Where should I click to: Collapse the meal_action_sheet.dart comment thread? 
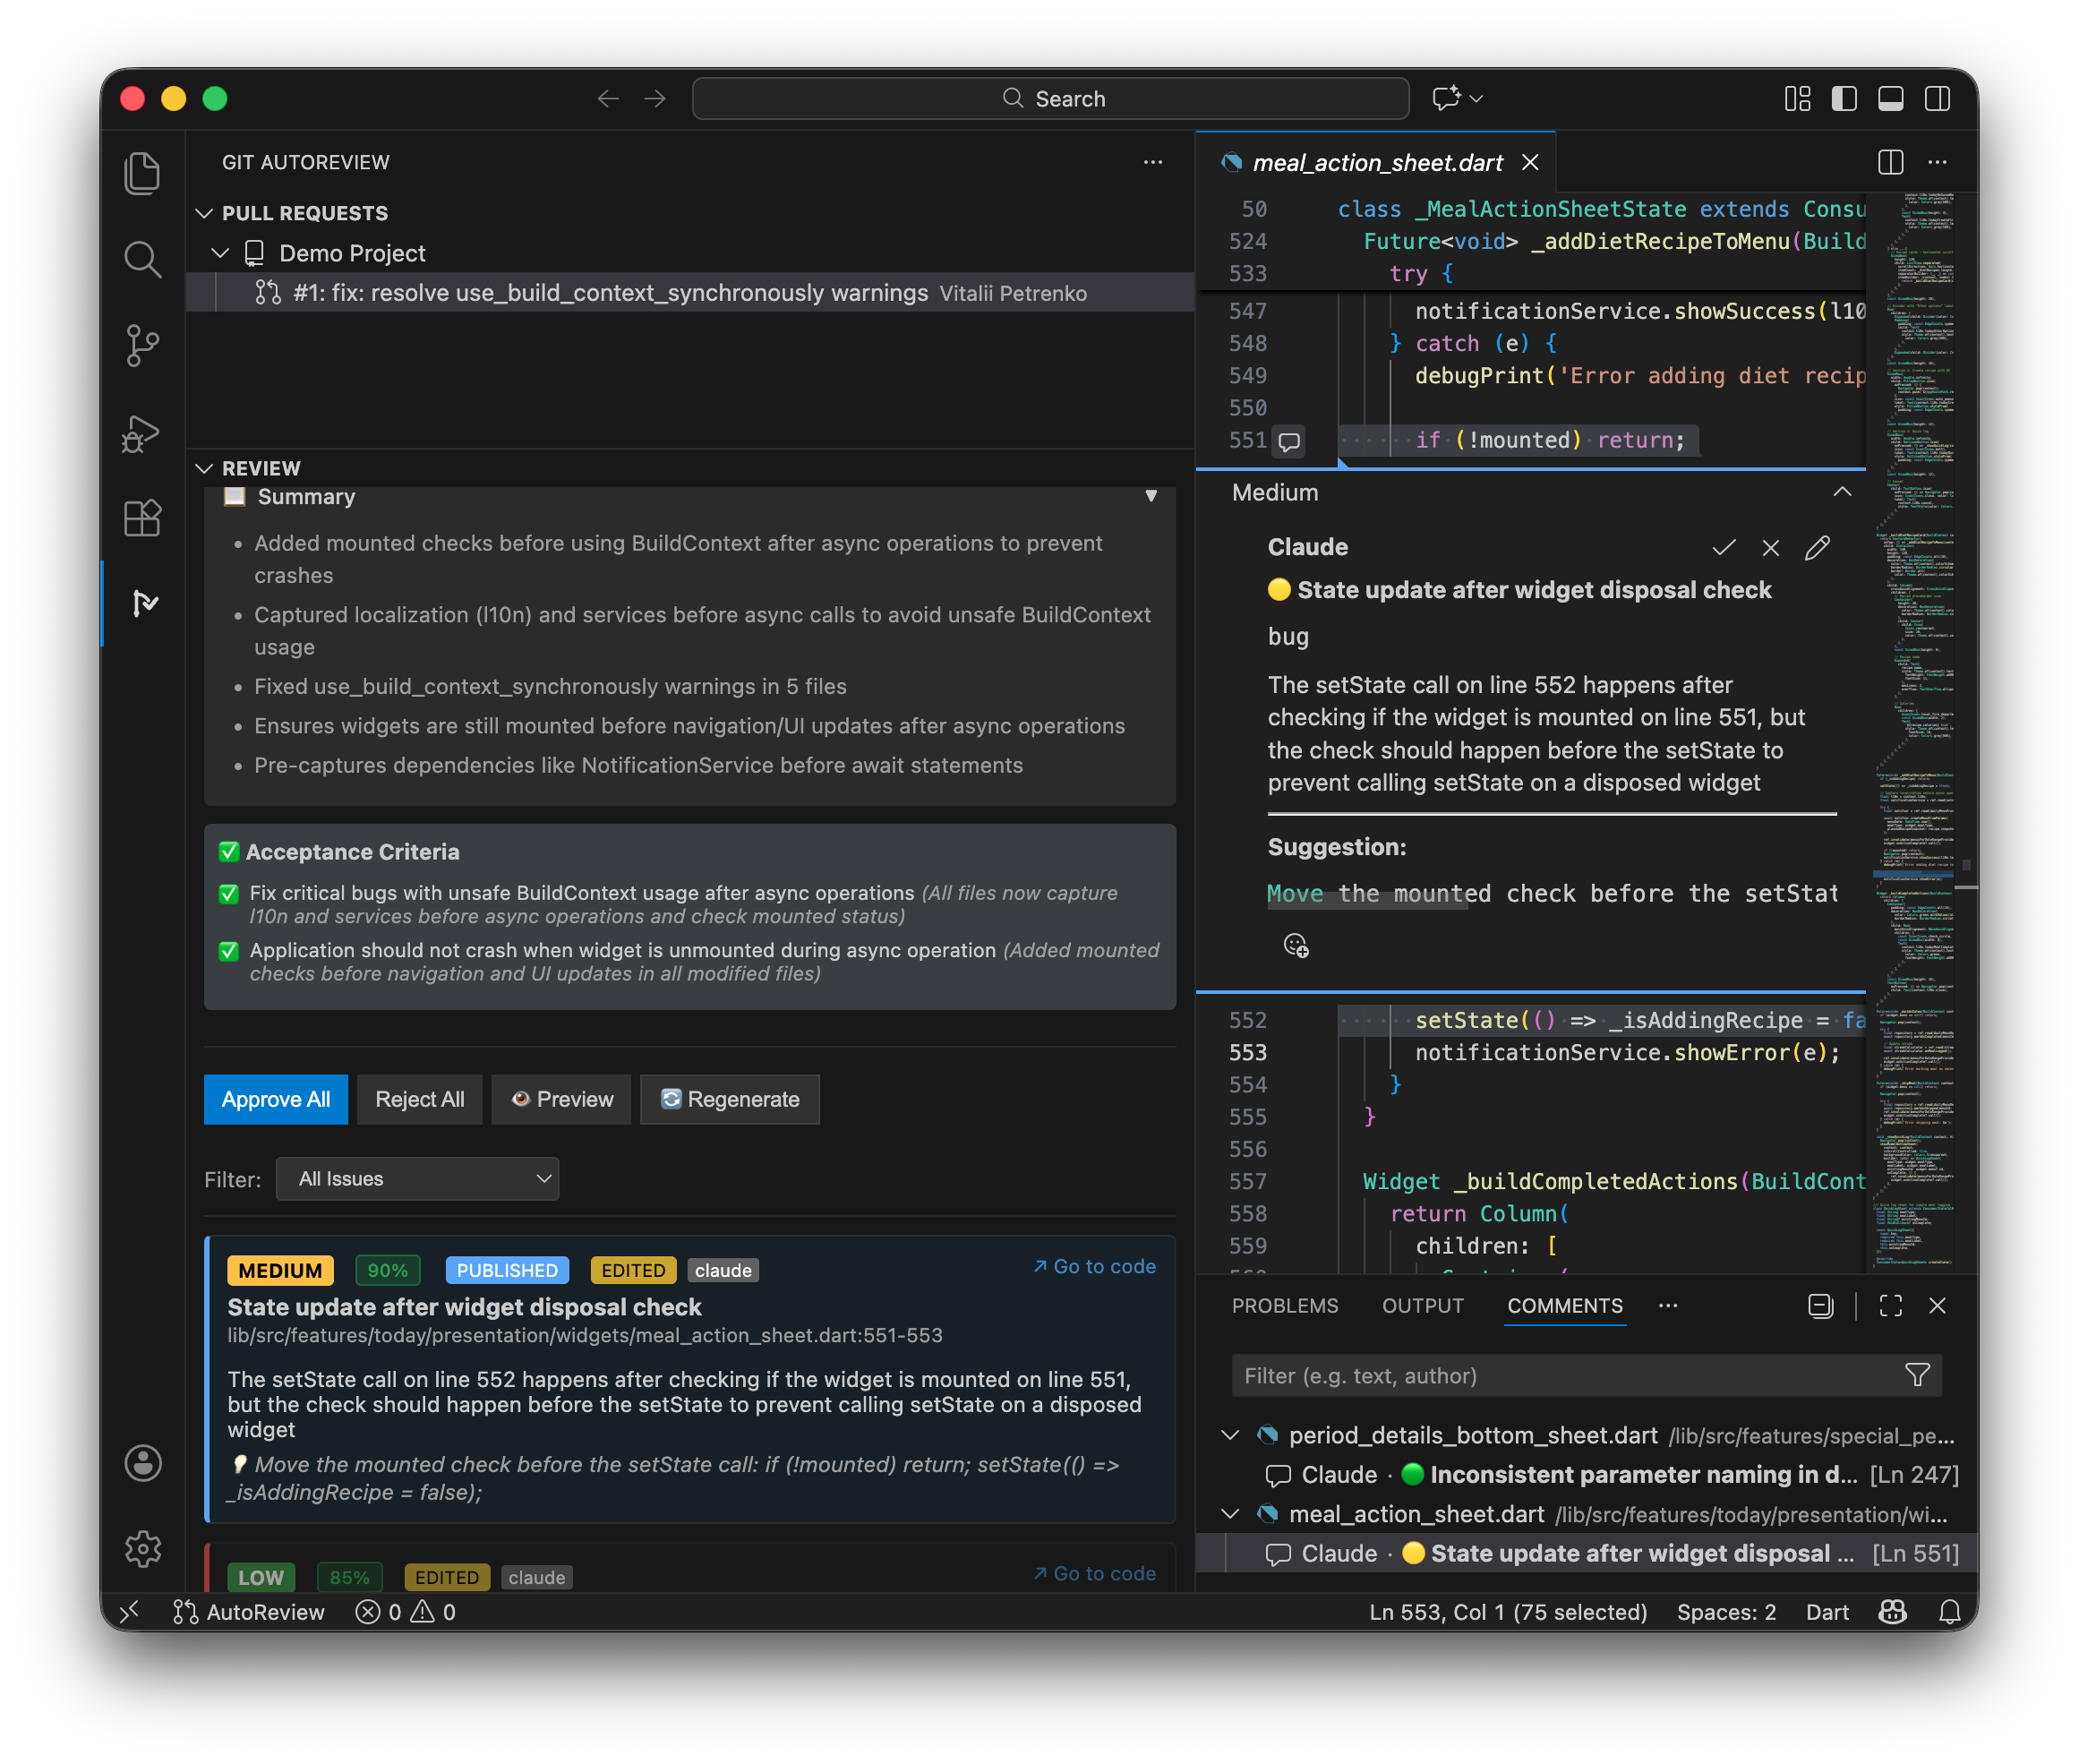click(1231, 1513)
